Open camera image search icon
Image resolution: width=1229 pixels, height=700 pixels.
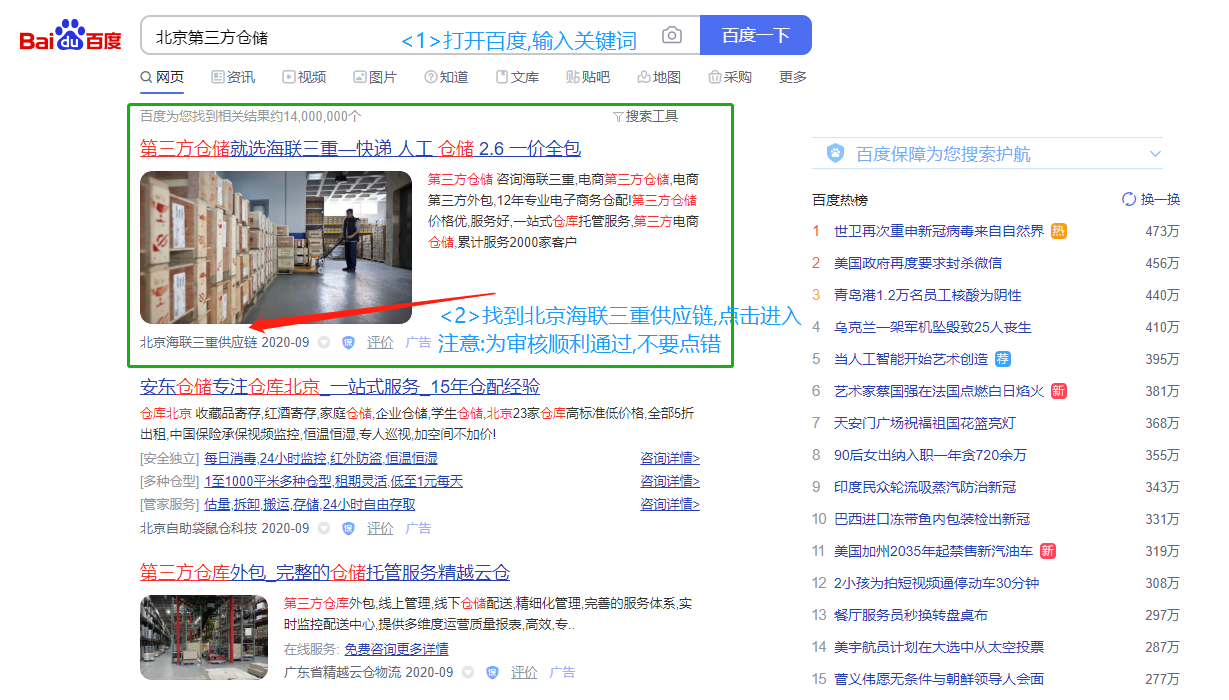point(672,36)
